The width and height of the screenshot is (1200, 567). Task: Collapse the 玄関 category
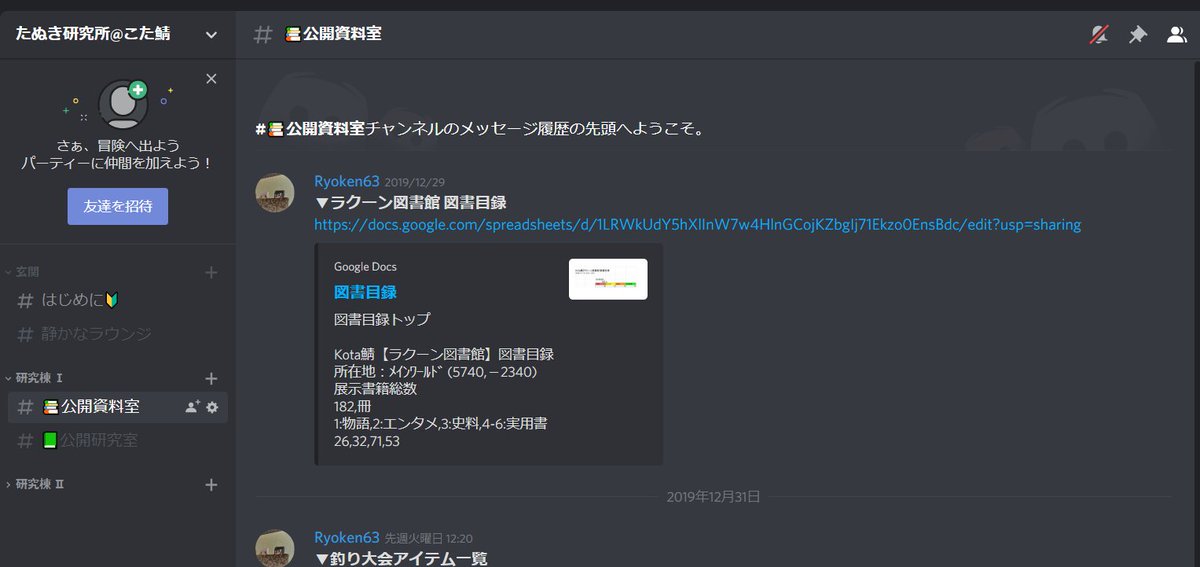23,272
